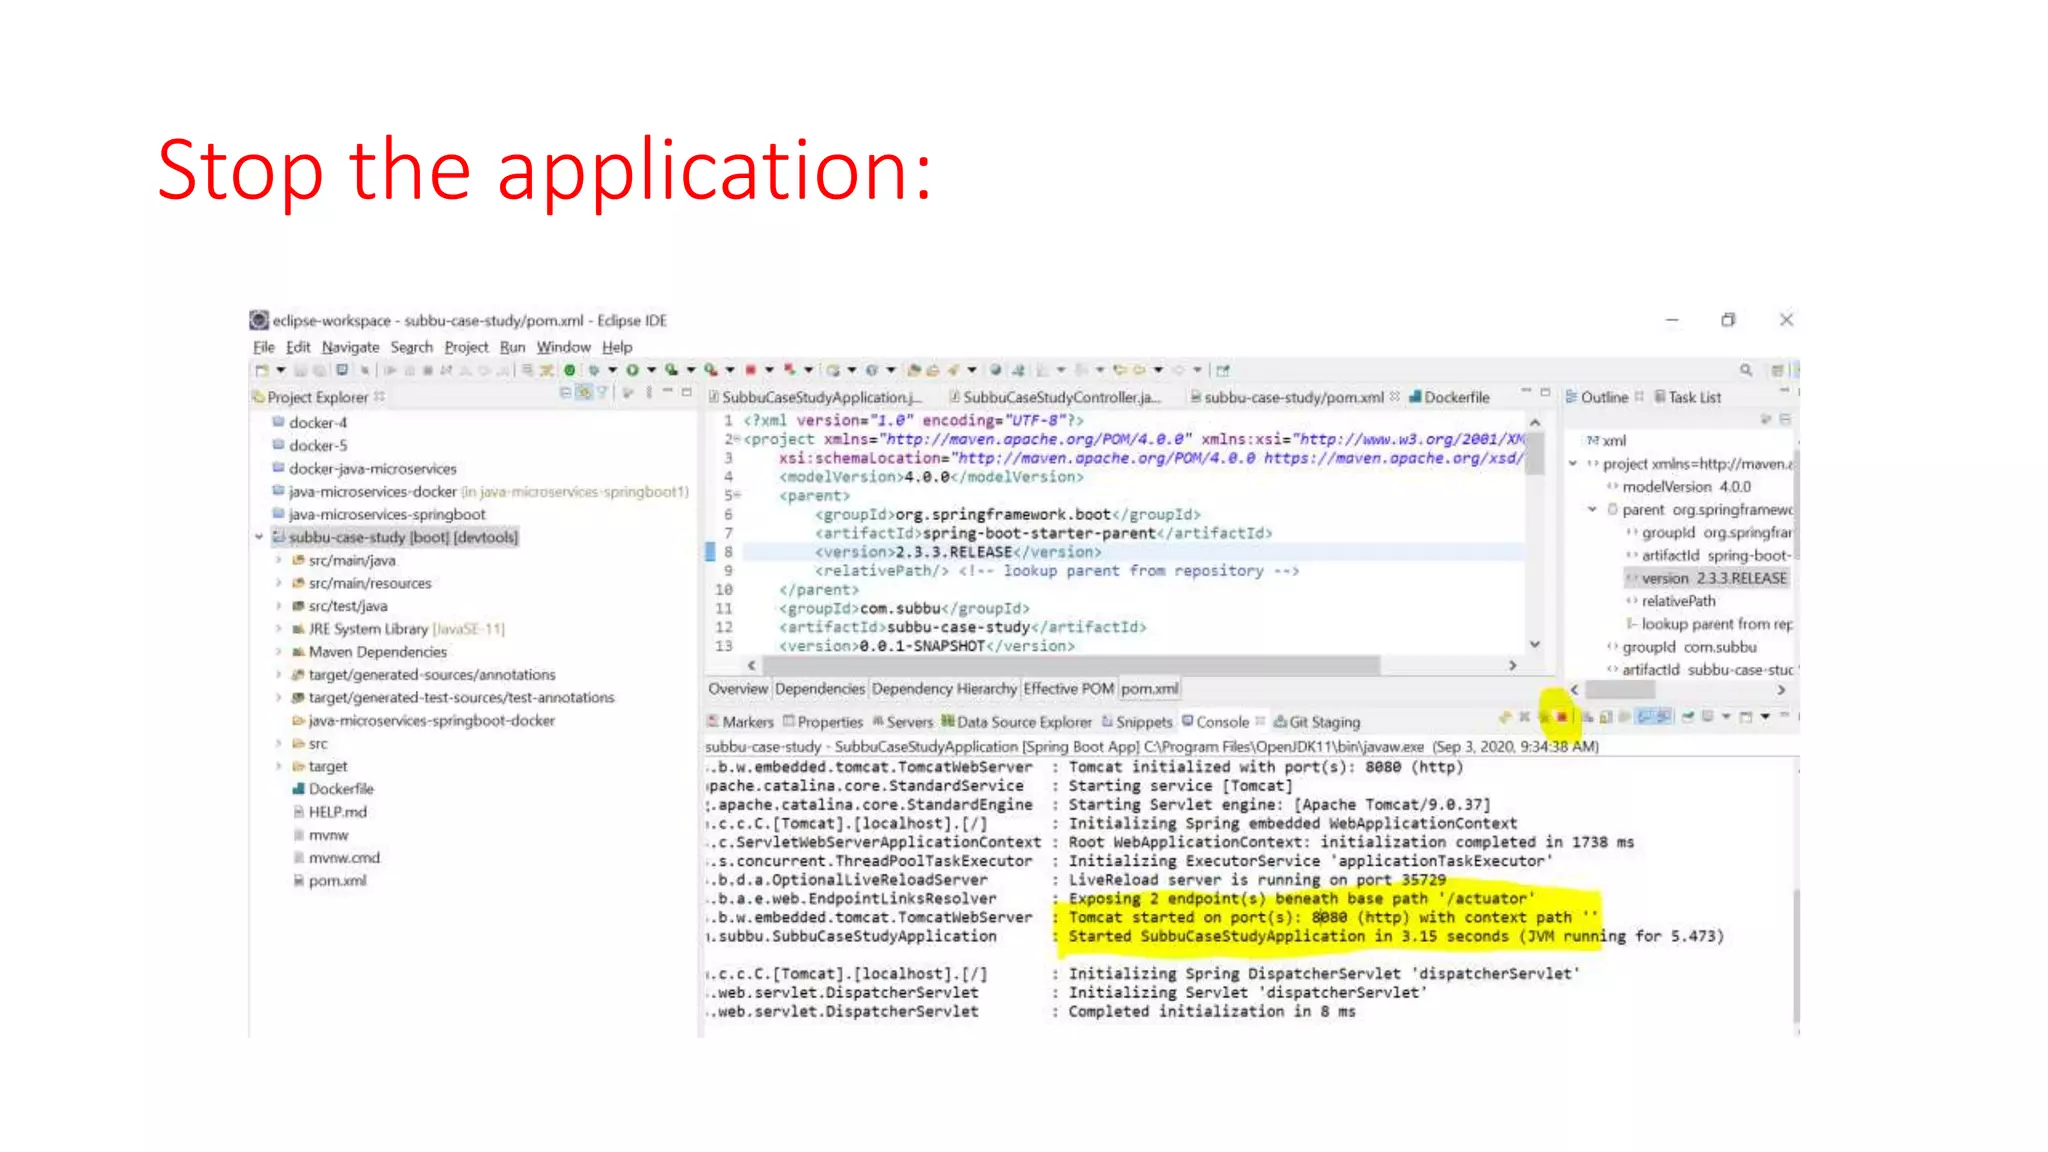
Task: Expand the target folder in Project Explorer
Action: tap(279, 766)
